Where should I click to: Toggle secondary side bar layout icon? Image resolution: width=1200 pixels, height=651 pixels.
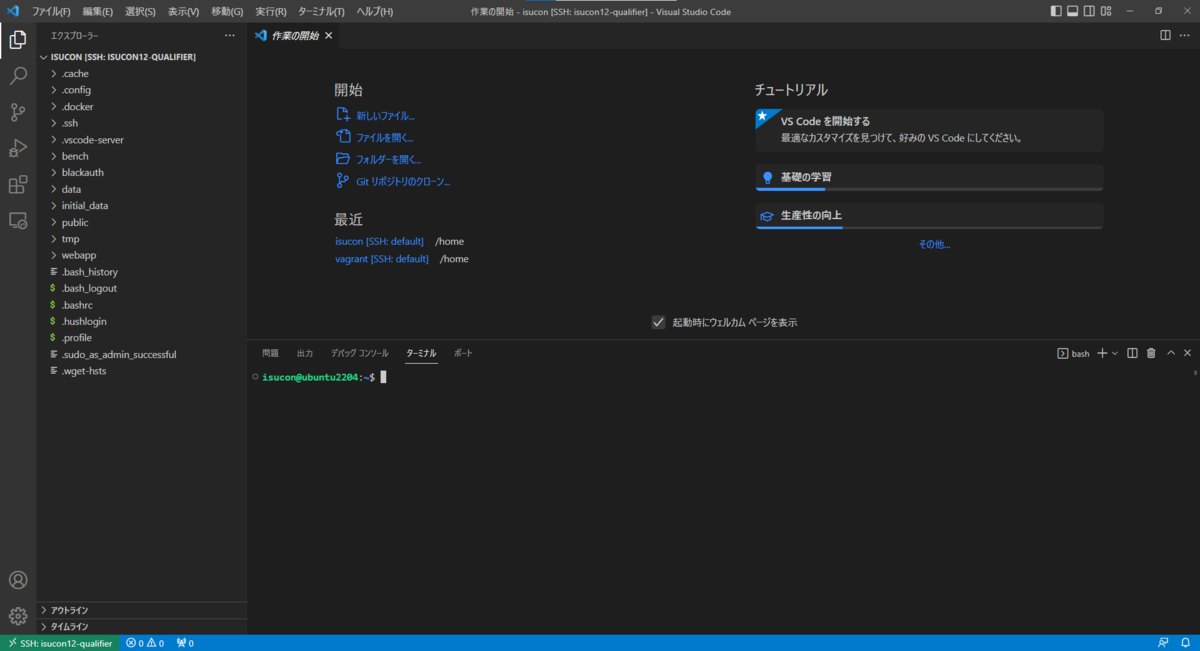pos(1089,11)
